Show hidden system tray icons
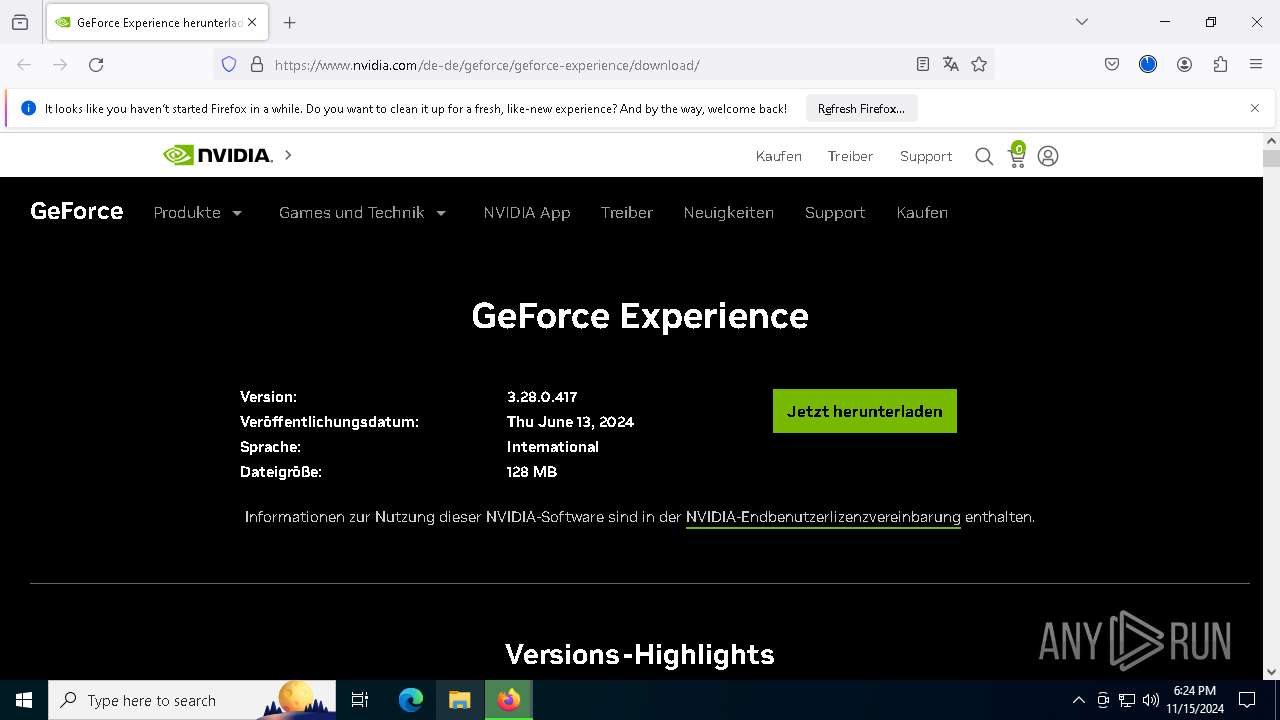Viewport: 1280px width, 720px height. pyautogui.click(x=1078, y=700)
